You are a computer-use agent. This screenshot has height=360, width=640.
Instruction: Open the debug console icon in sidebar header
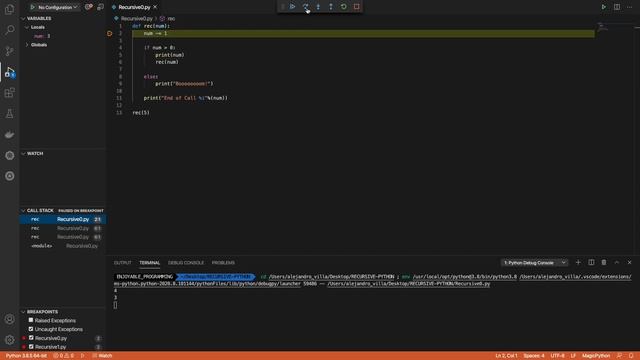coord(100,7)
